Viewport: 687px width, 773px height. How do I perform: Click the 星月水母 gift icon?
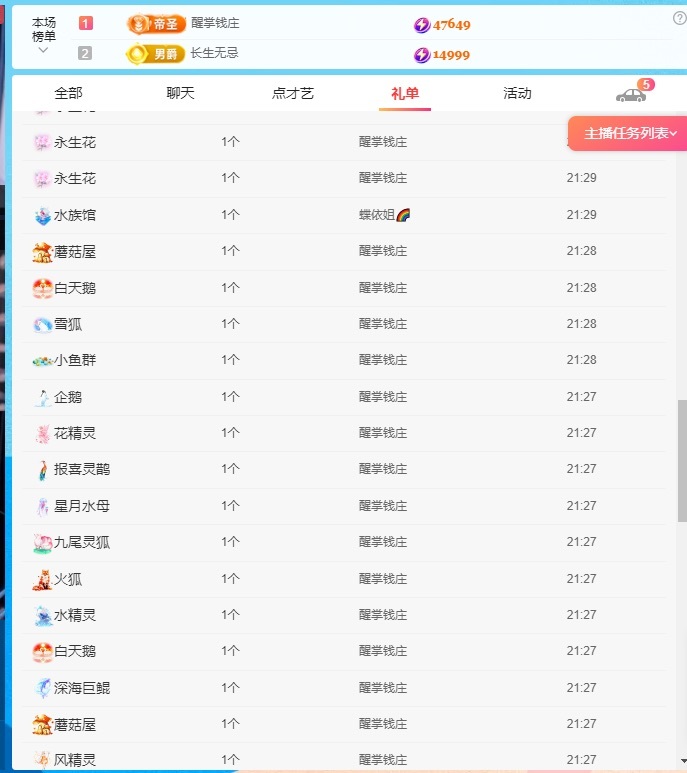pos(43,506)
